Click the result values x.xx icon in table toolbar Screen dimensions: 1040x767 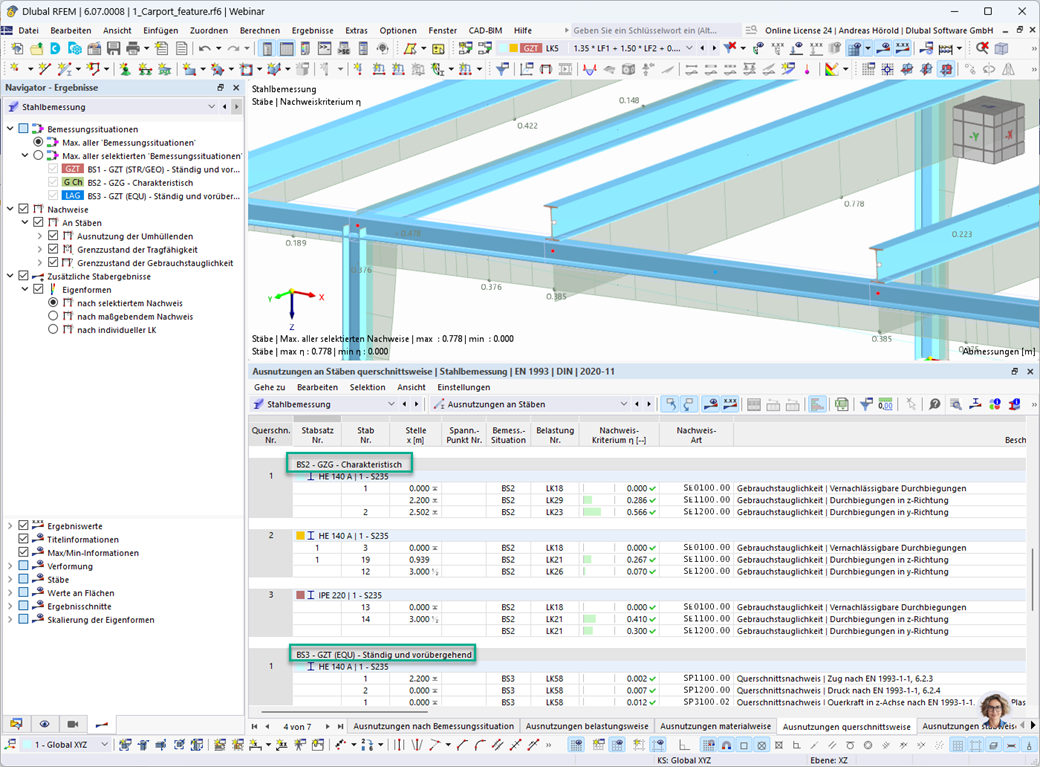click(730, 404)
